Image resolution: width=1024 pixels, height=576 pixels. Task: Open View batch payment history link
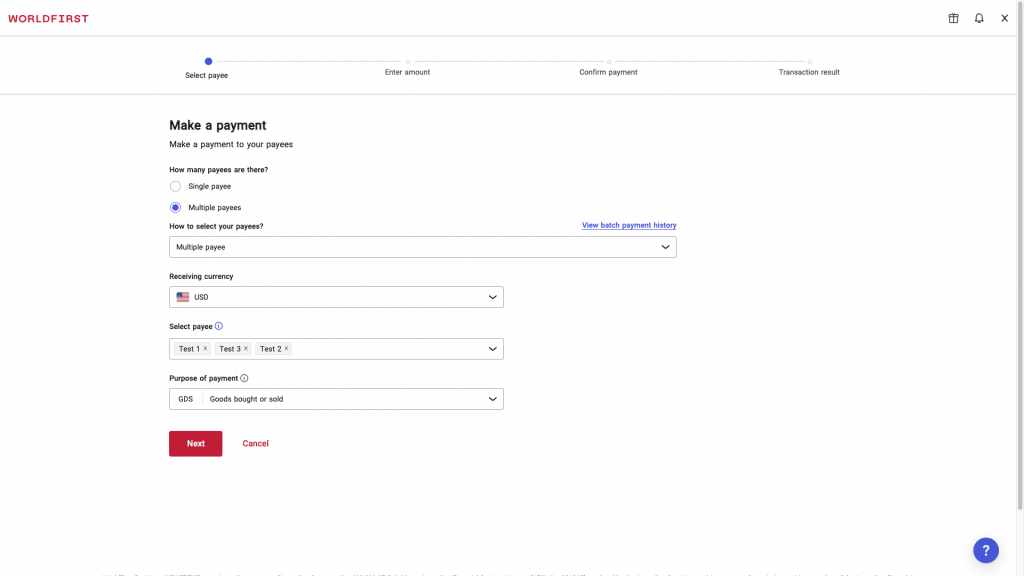629,225
